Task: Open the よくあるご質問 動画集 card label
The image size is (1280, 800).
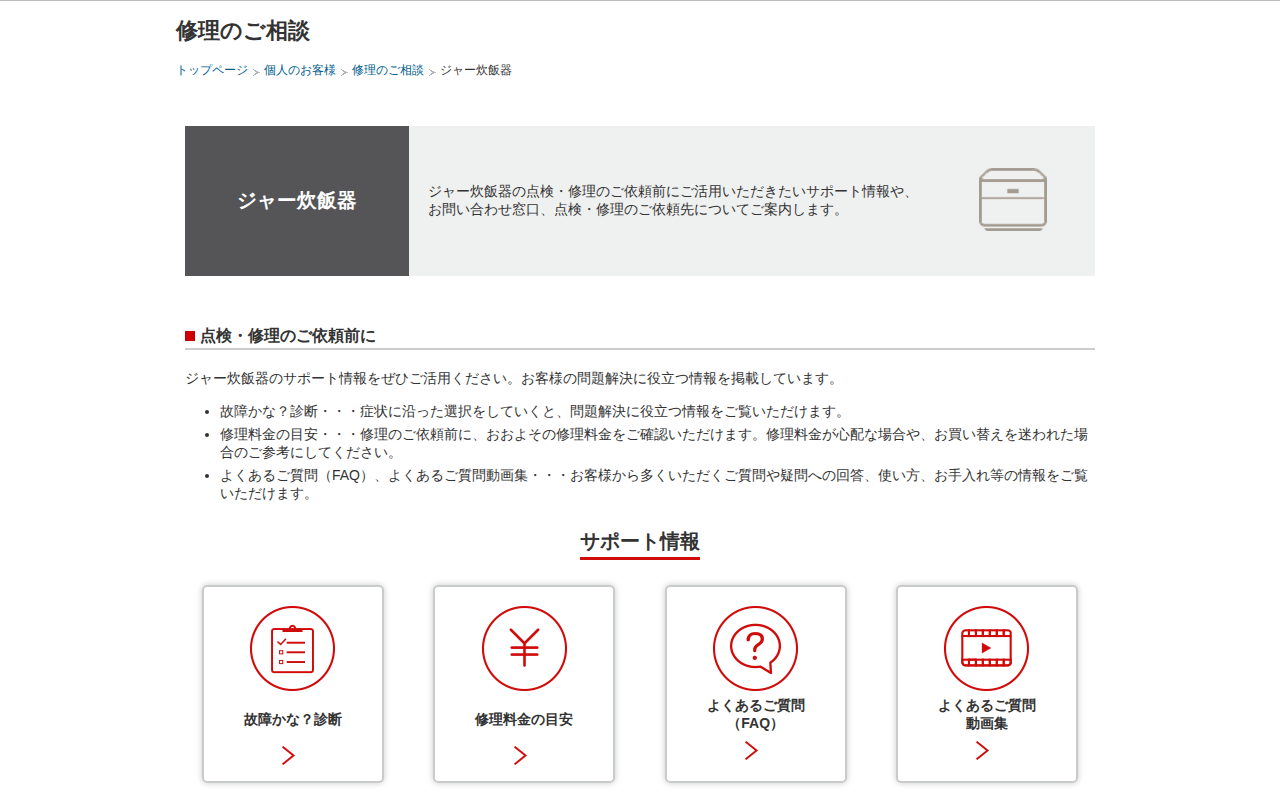Action: (987, 714)
